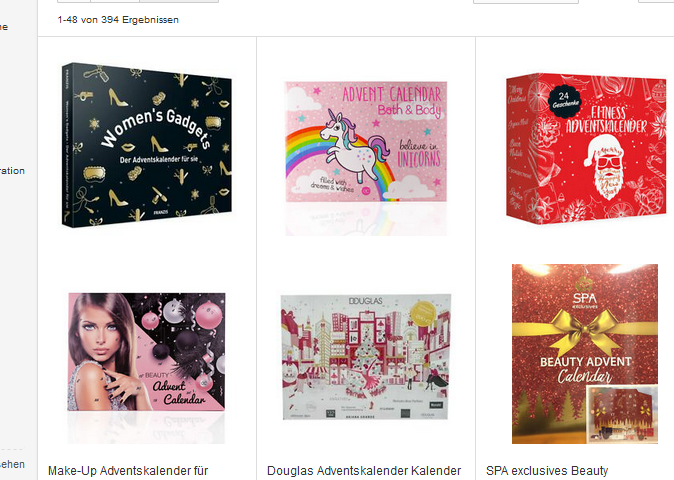Click the small inset photo on SPA calendar
The width and height of the screenshot is (674, 480).
pyautogui.click(x=622, y=414)
